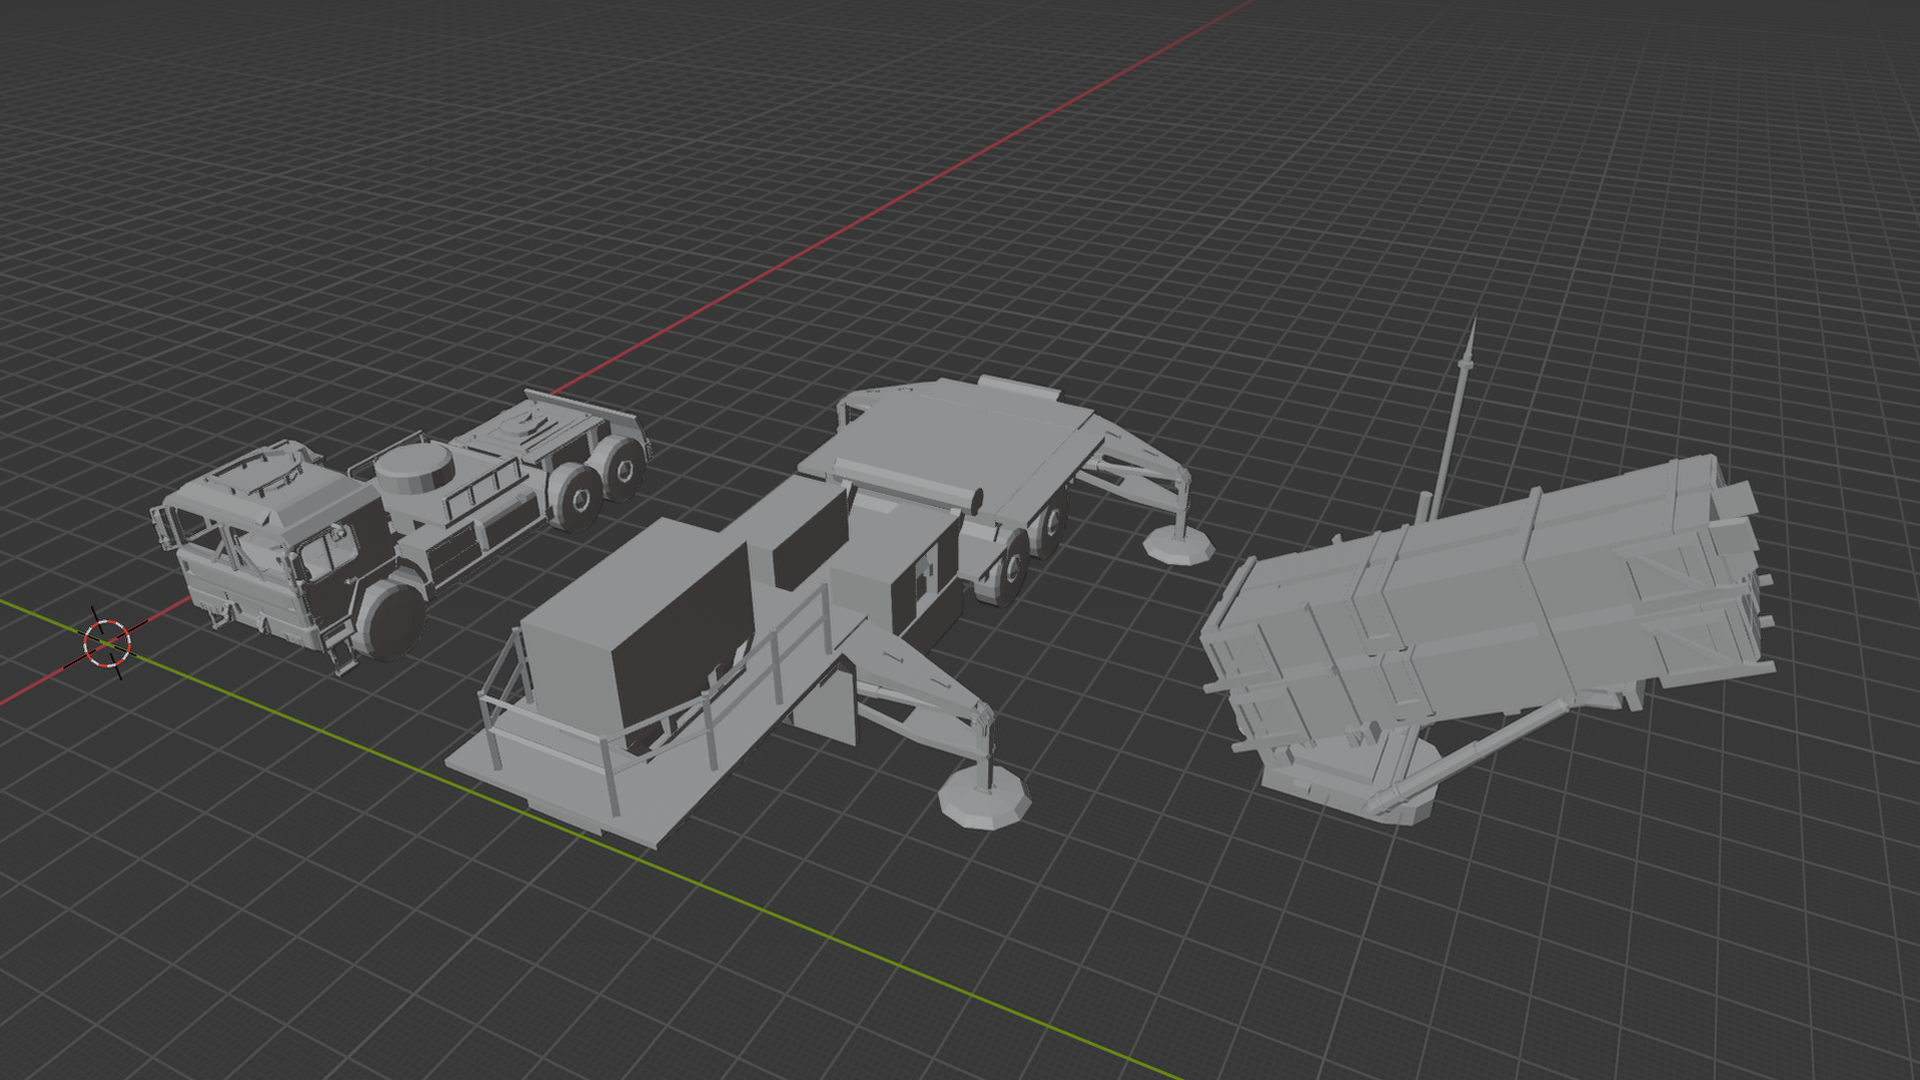Select the front outrigger foot pad of trailer
1920x1080 pixels.
984,796
